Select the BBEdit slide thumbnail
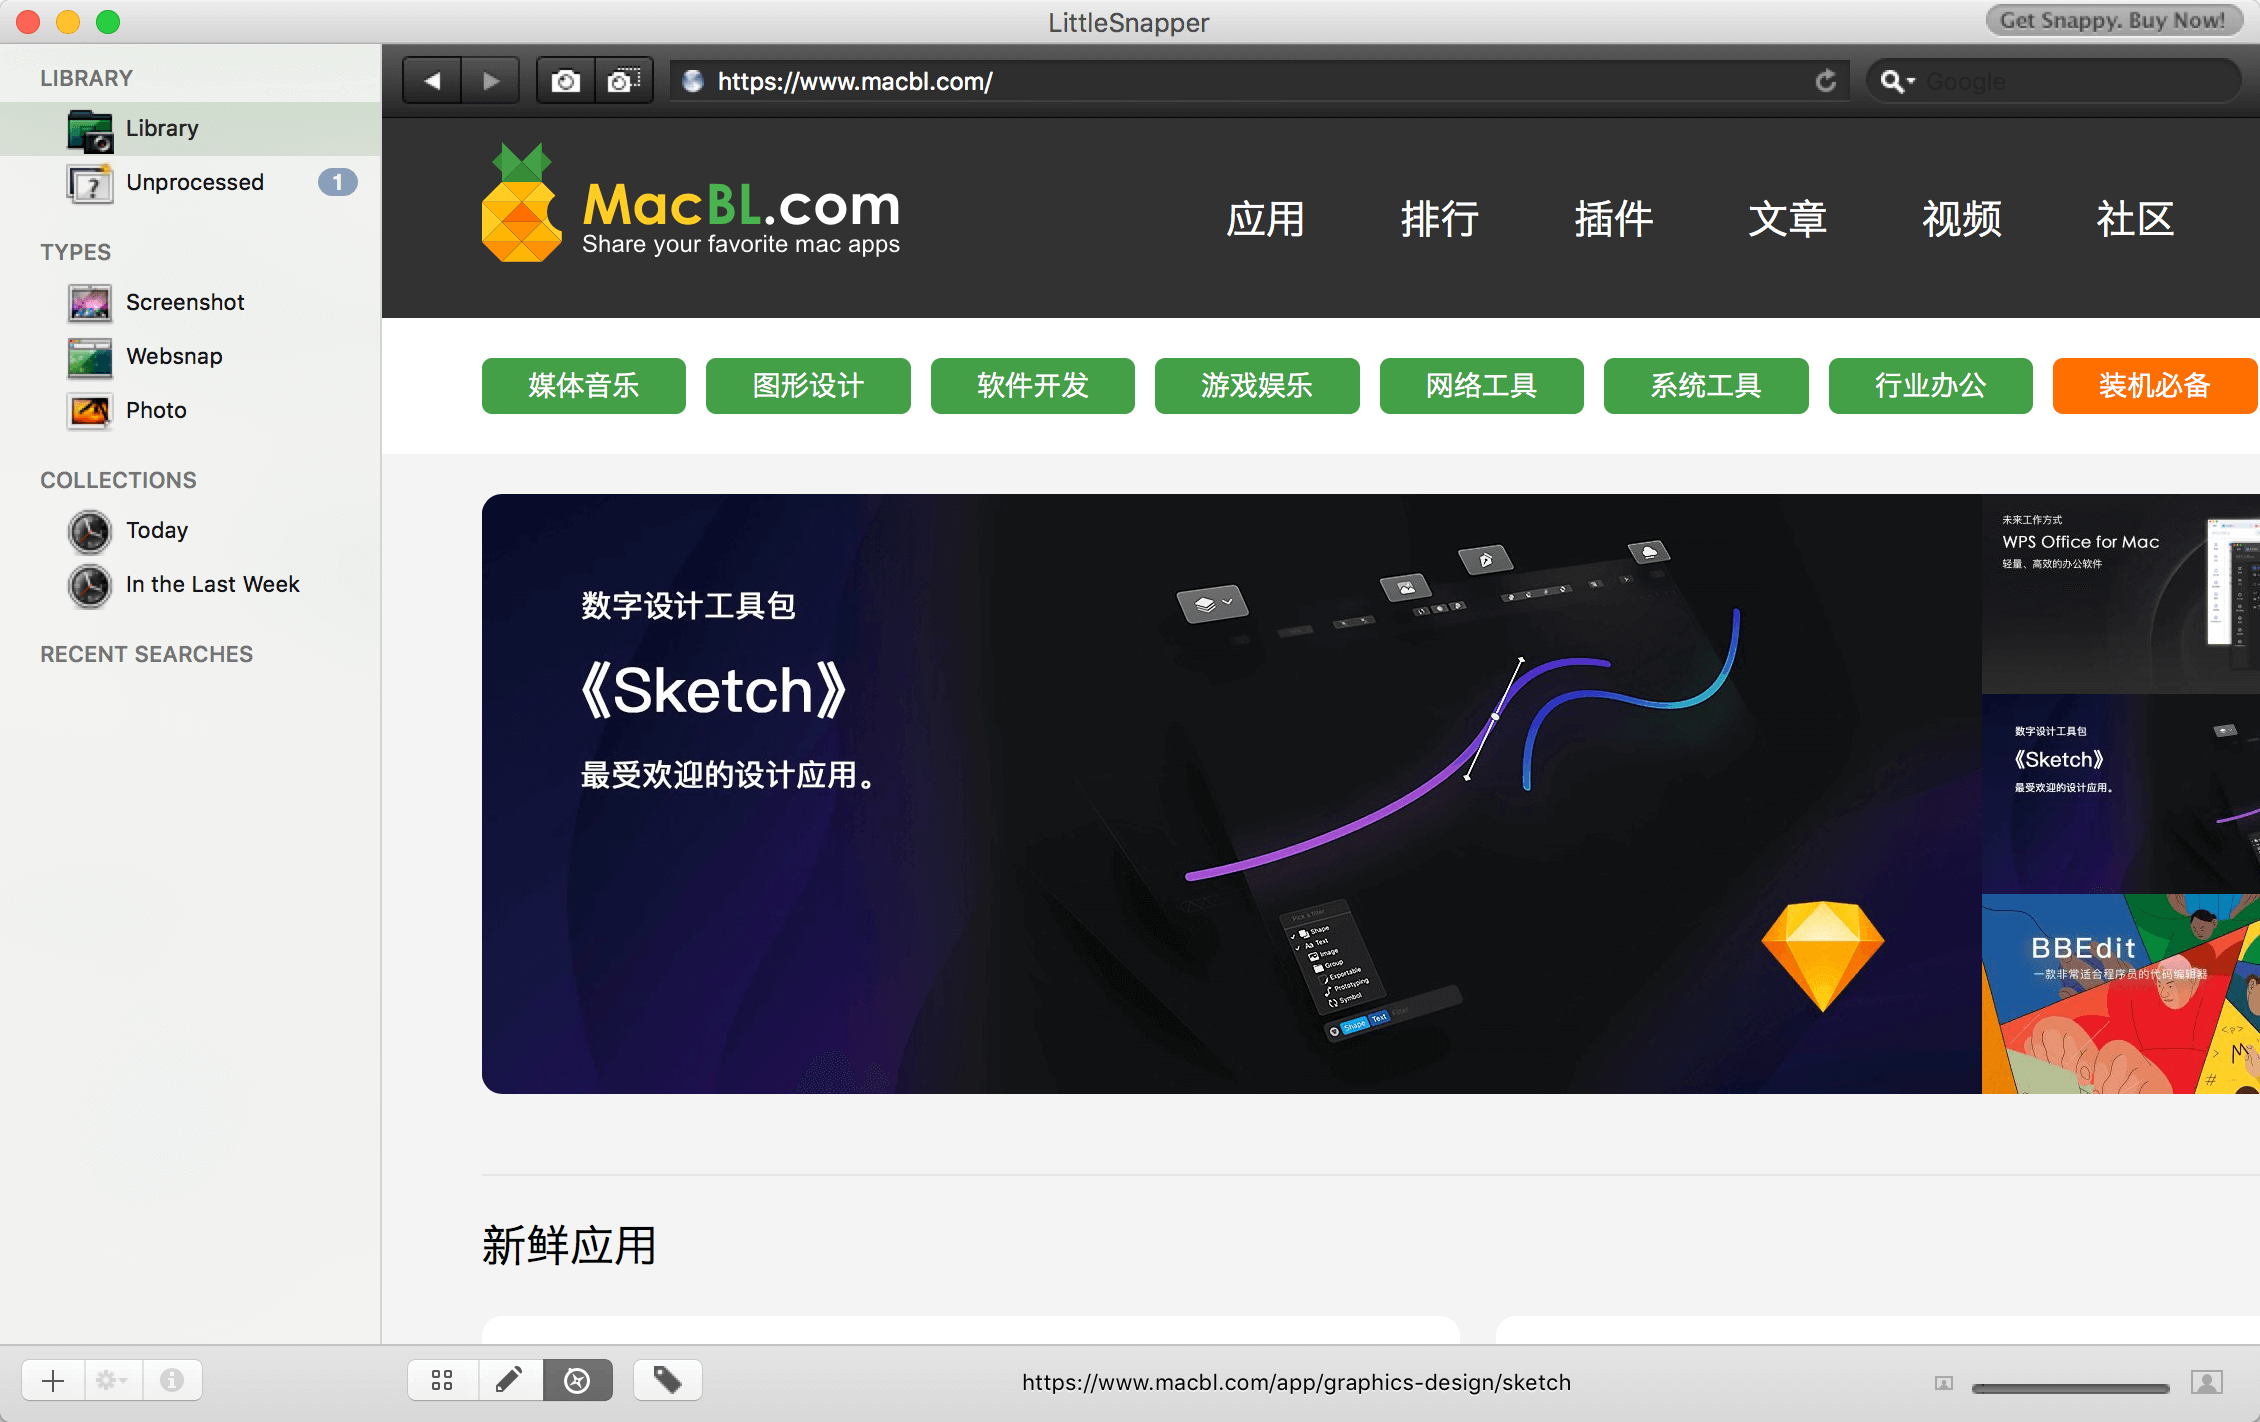The width and height of the screenshot is (2260, 1422). coord(2121,994)
